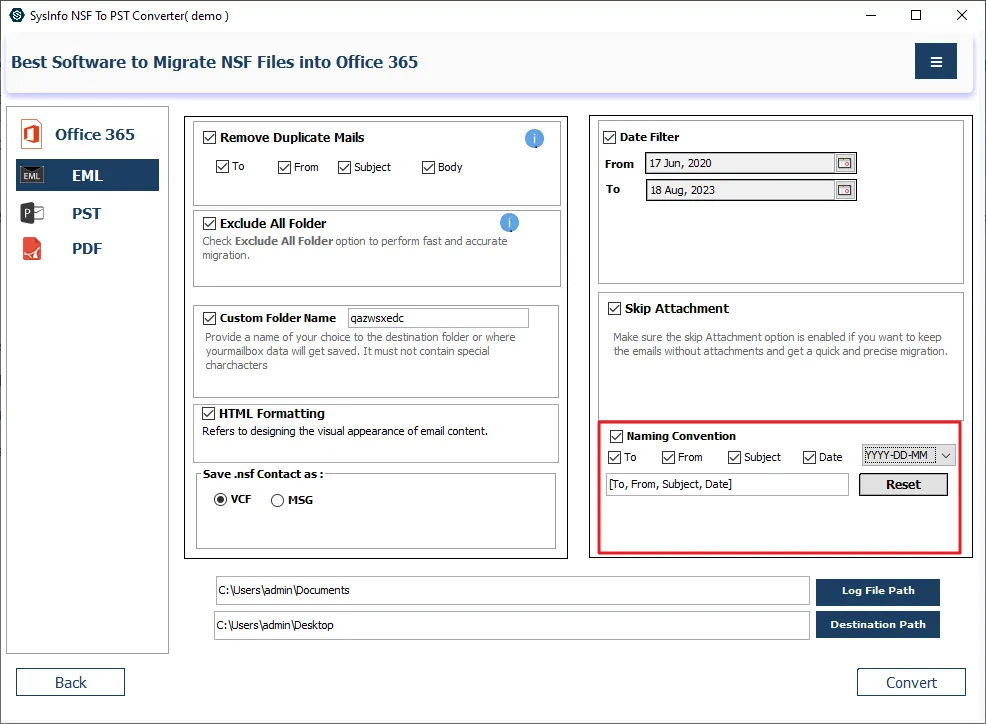Click the Convert button
Viewport: 986px width, 724px height.
click(x=911, y=682)
